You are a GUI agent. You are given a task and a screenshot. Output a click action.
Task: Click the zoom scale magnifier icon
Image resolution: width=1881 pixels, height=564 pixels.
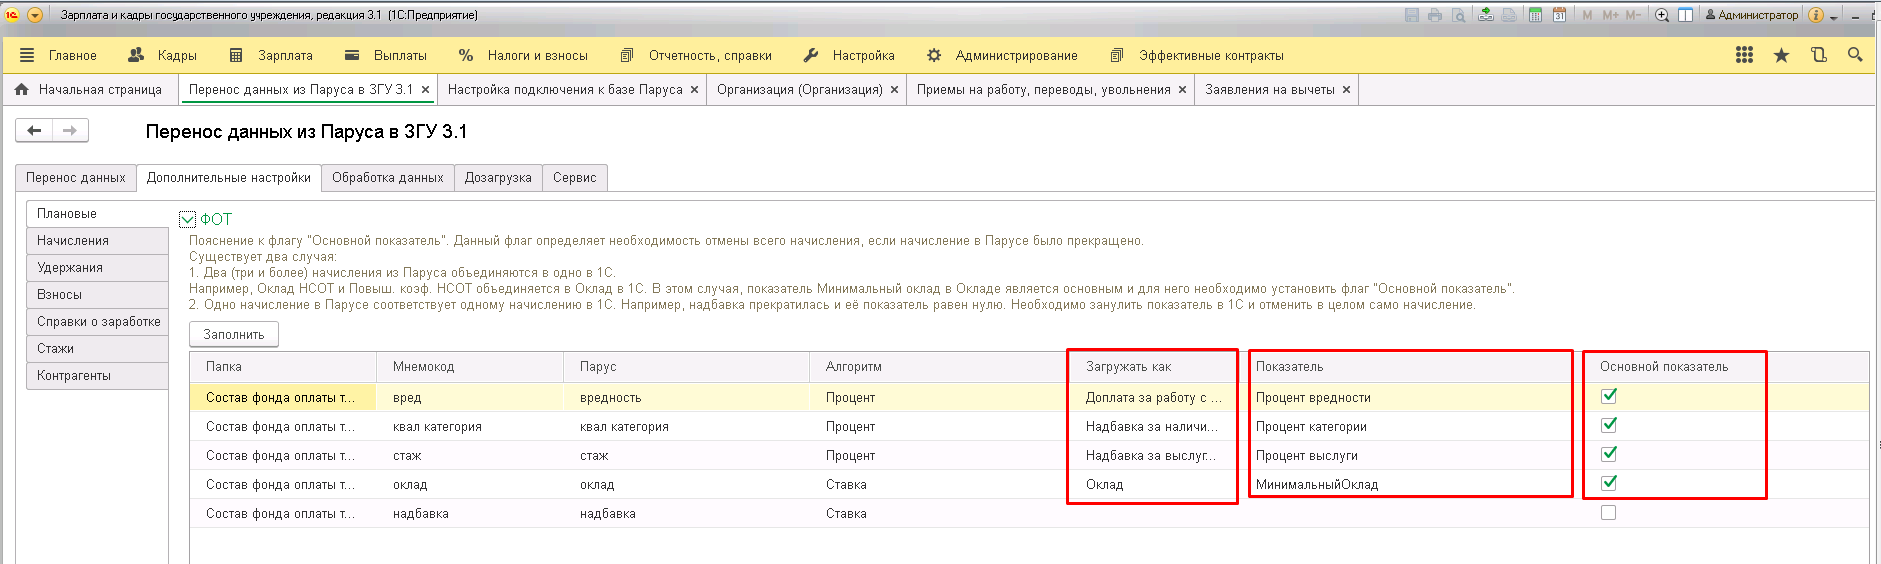tap(1662, 15)
